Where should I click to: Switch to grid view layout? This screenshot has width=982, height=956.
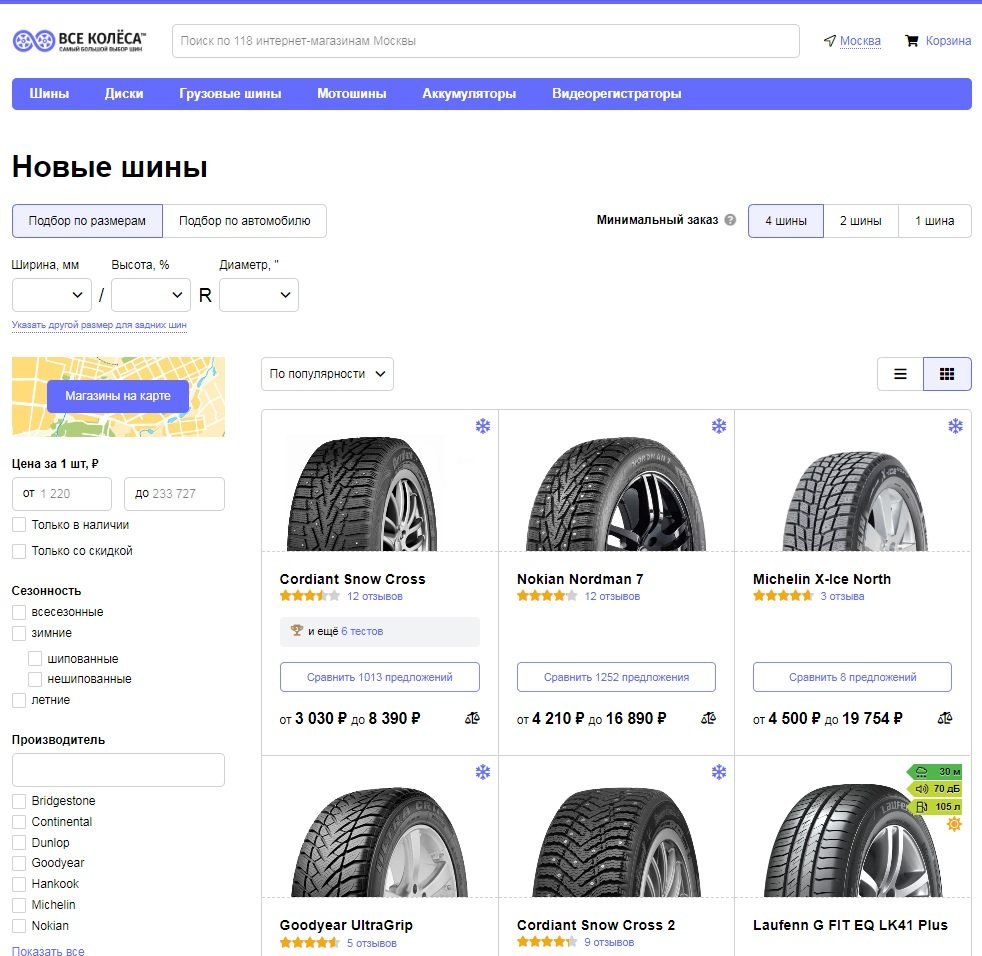click(947, 374)
